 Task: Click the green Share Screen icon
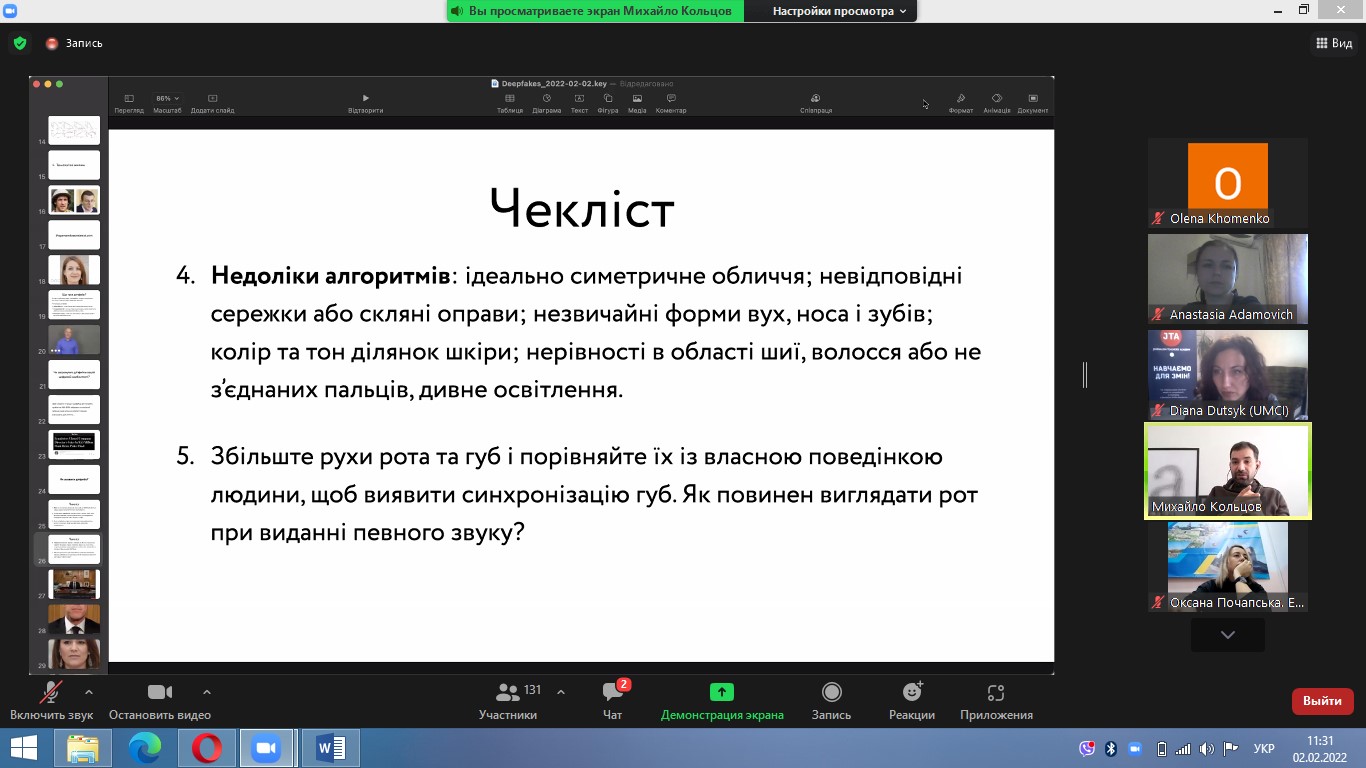[721, 692]
